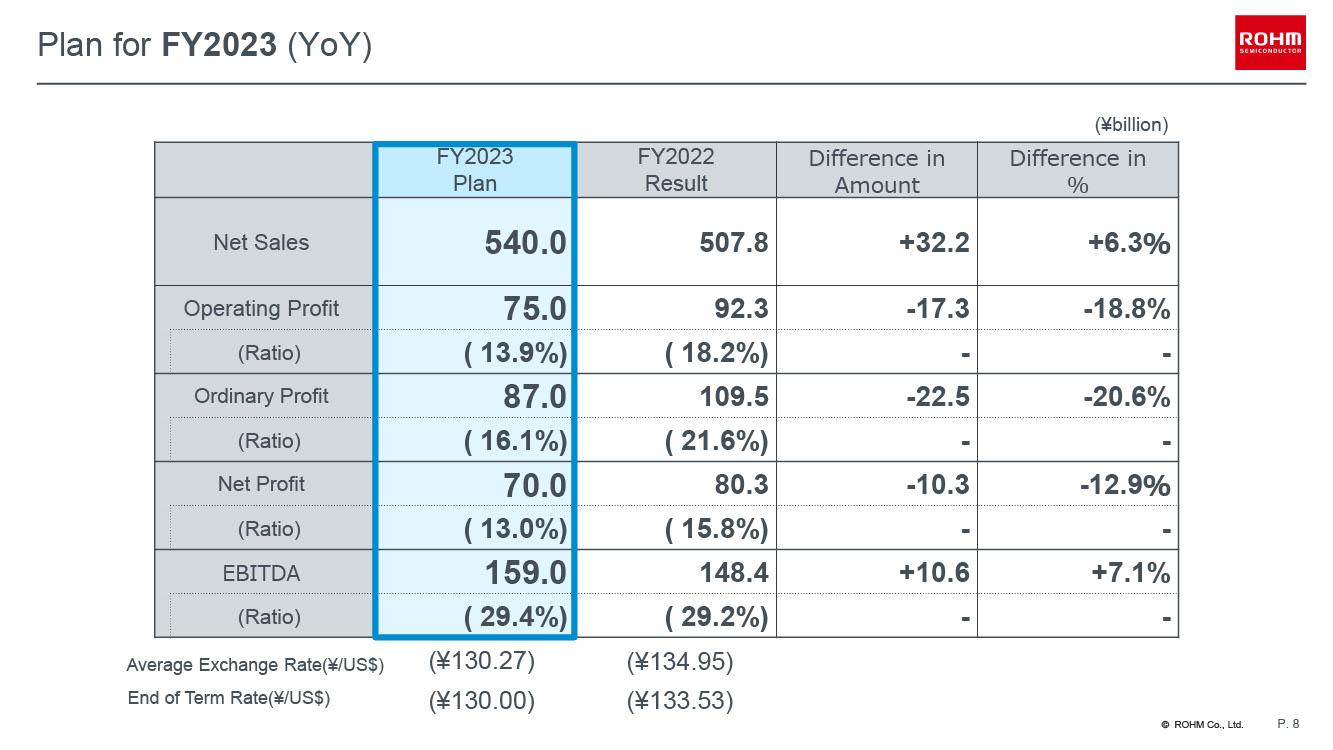Screen dimensions: 1333x750
Task: Click the Plan for FY2023 slide title
Action: coord(205,45)
